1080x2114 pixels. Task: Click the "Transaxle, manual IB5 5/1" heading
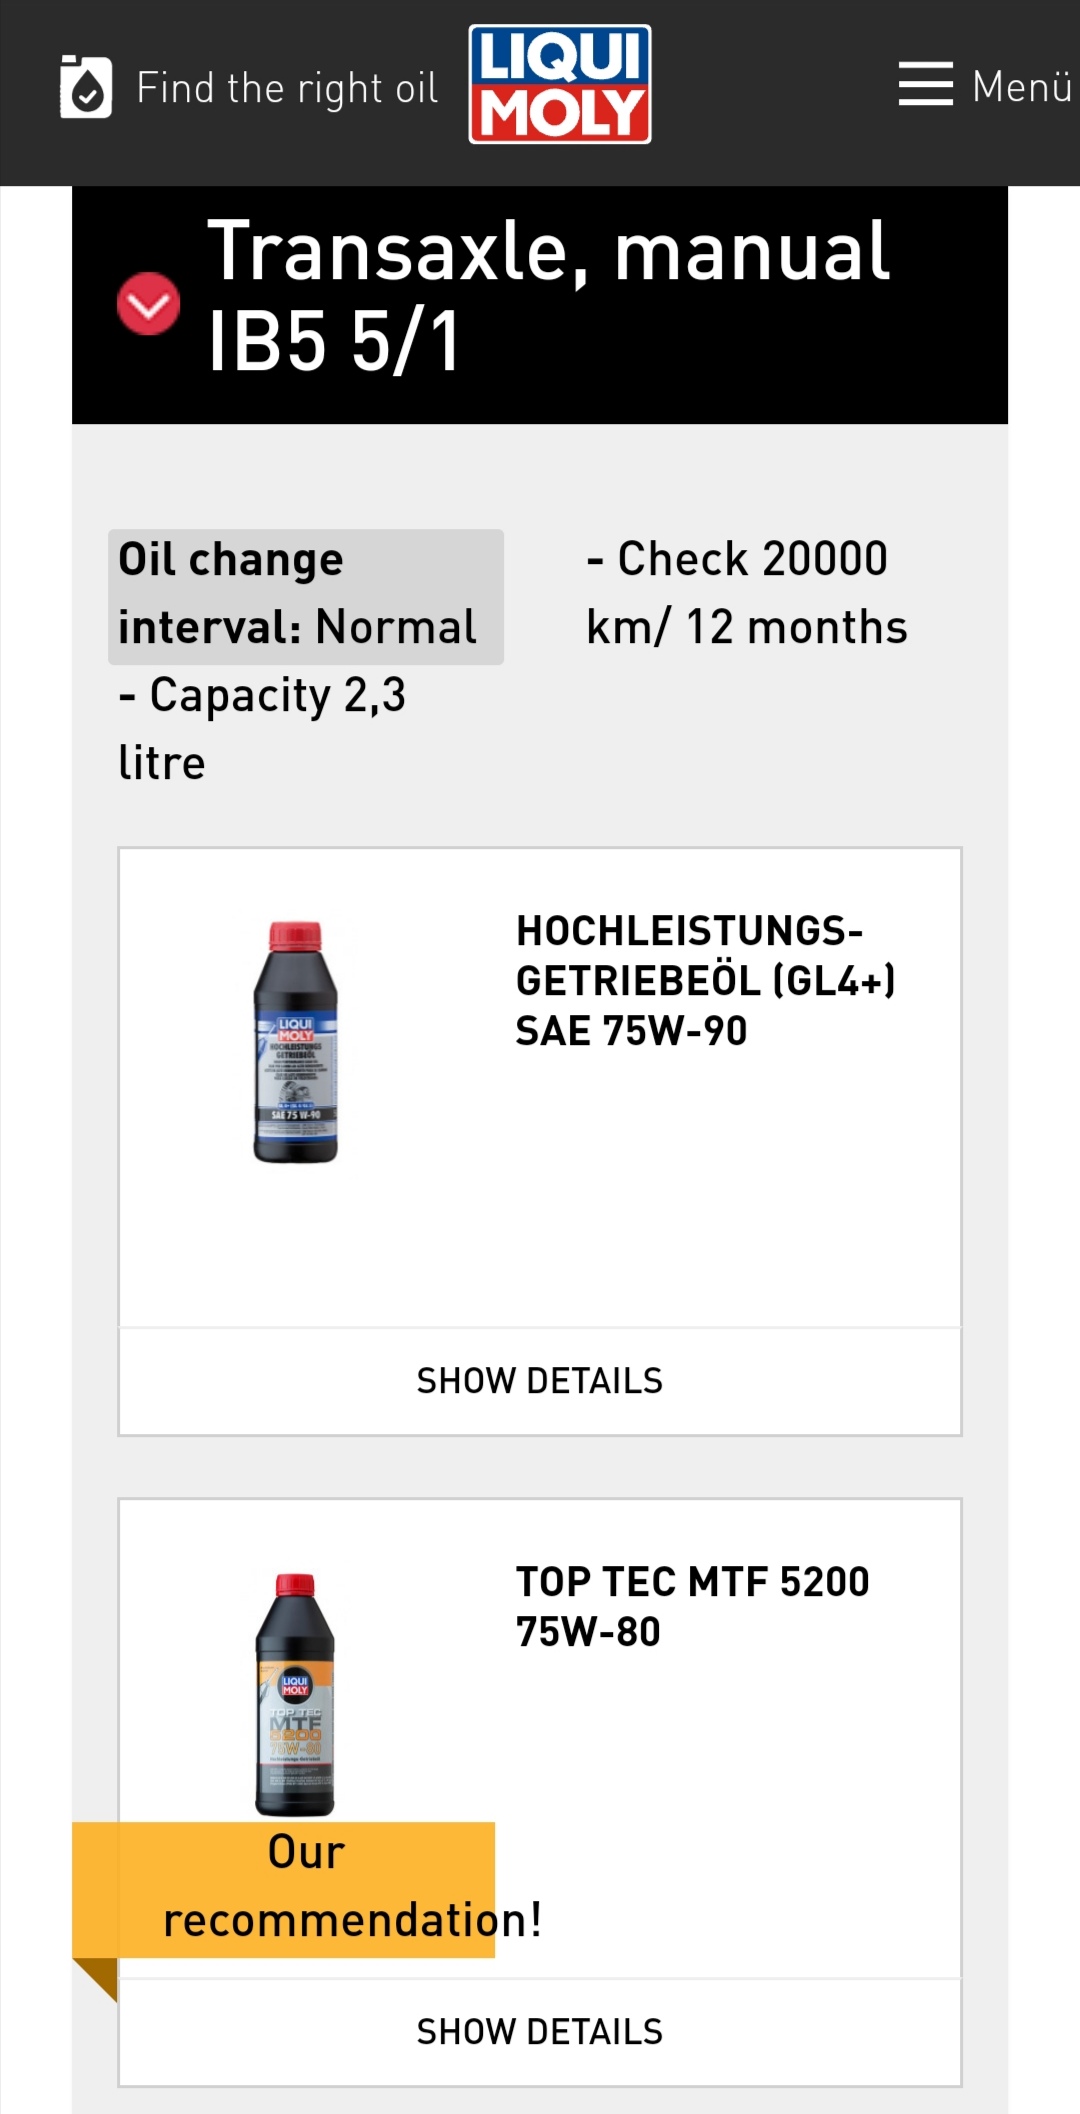point(548,296)
